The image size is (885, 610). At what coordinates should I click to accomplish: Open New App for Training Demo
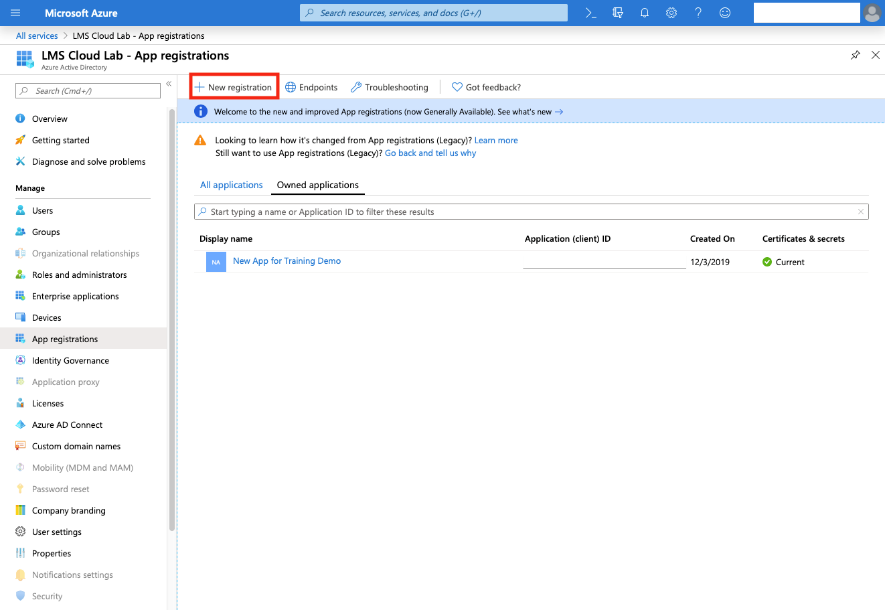[x=287, y=261]
